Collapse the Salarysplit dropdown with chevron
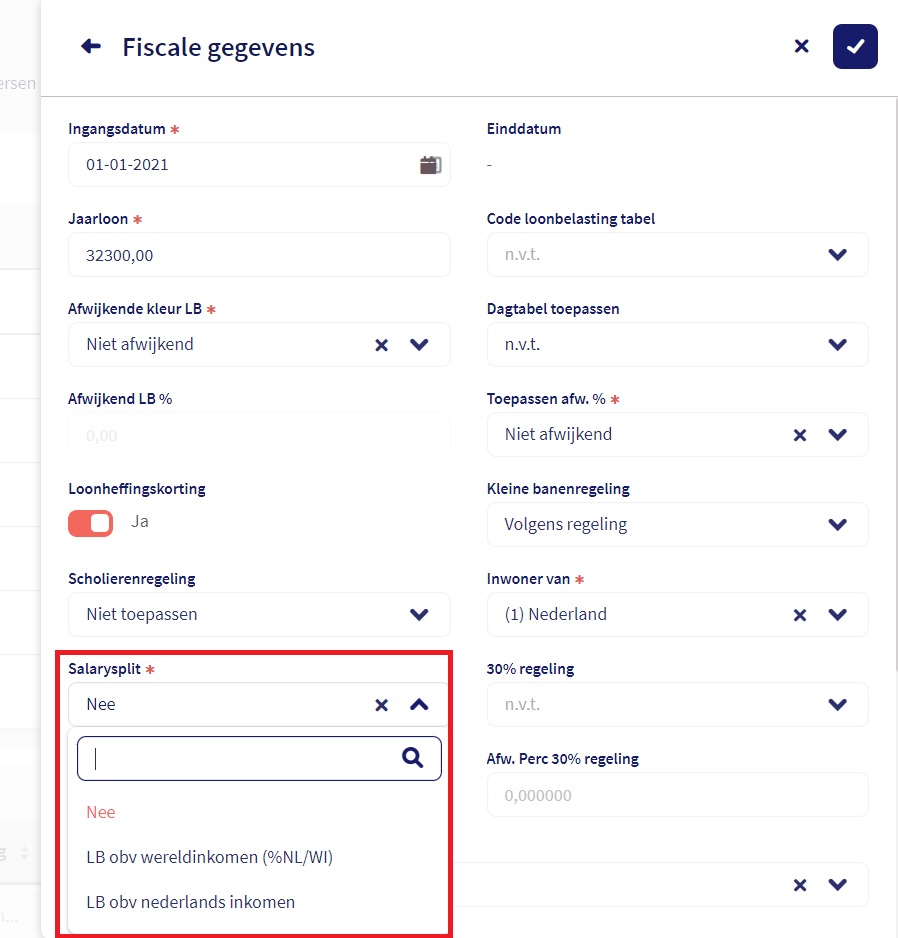 tap(419, 705)
